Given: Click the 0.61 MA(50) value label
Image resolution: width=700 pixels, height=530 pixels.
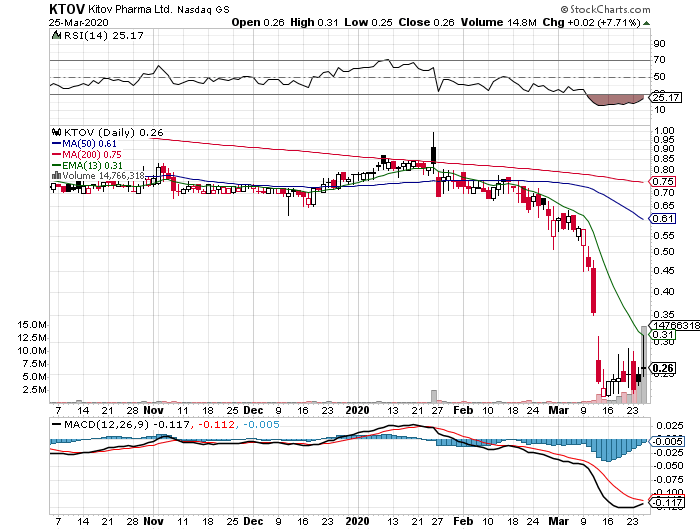Looking at the screenshot, I should tap(662, 219).
